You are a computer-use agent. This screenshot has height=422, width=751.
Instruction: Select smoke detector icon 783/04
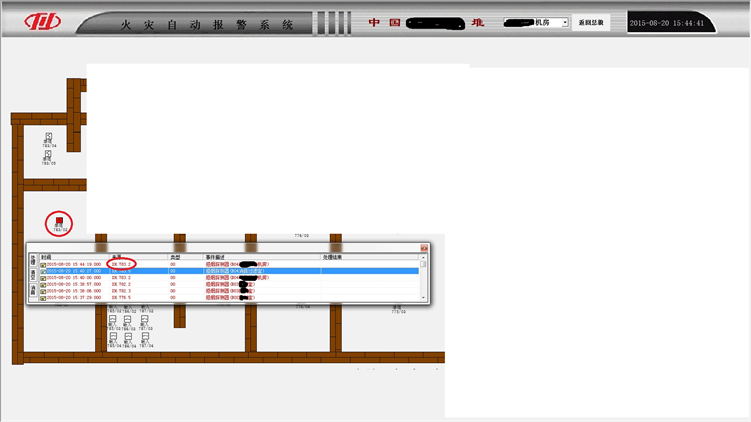click(x=48, y=137)
